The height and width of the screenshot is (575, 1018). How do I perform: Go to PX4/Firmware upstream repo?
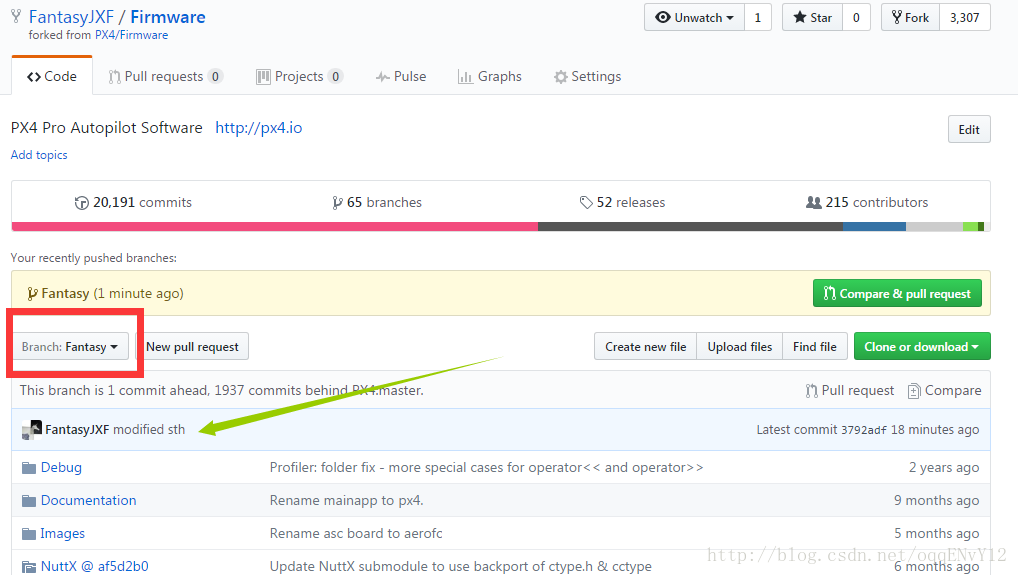click(x=131, y=35)
